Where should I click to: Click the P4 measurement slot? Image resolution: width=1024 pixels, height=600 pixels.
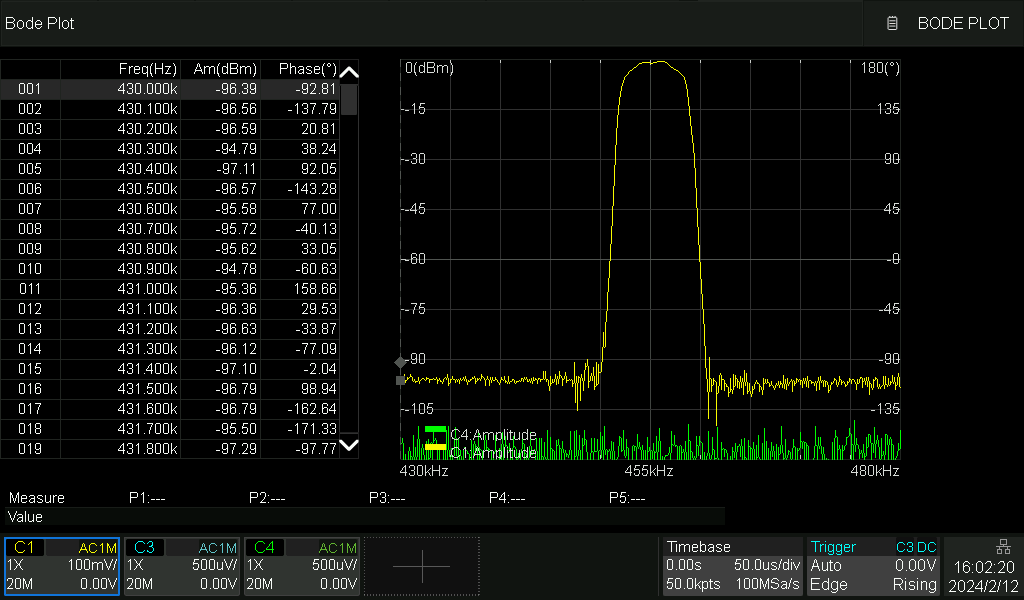pos(507,498)
